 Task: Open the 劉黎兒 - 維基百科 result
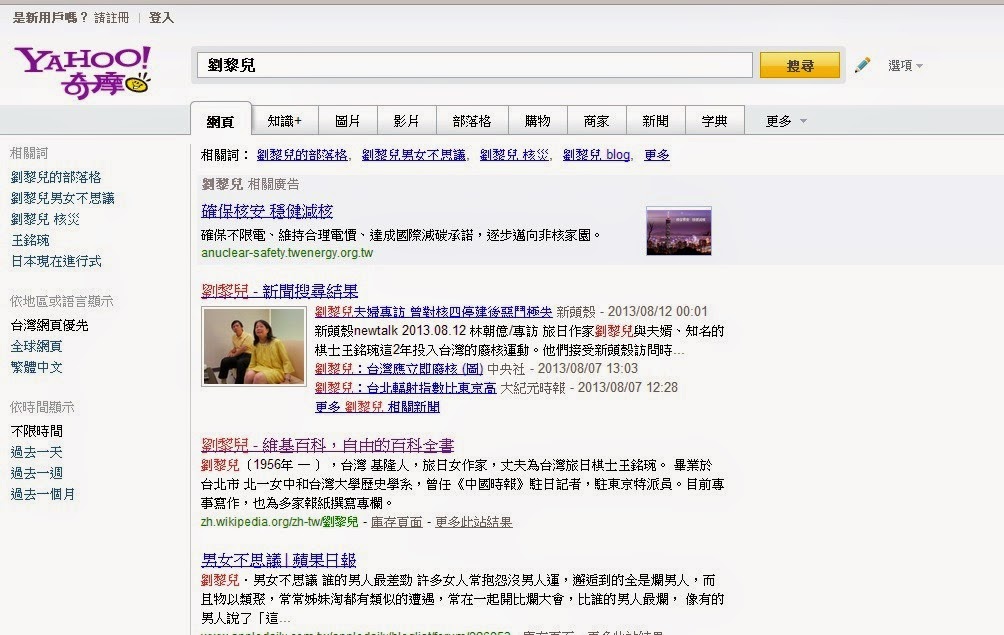[x=327, y=445]
